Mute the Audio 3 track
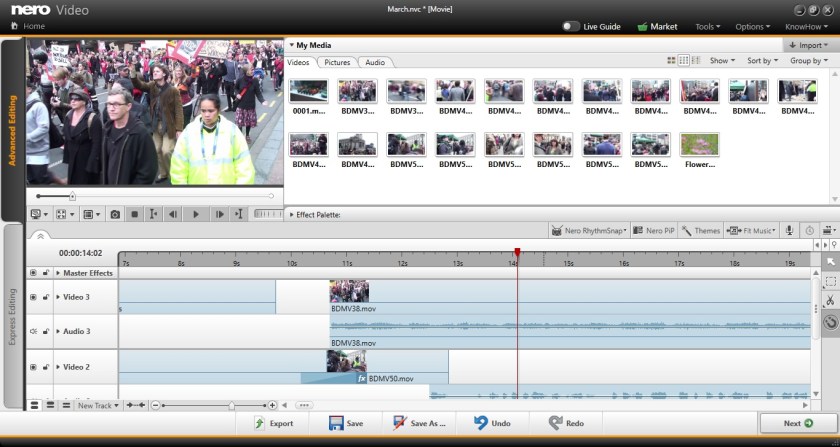 click(33, 331)
